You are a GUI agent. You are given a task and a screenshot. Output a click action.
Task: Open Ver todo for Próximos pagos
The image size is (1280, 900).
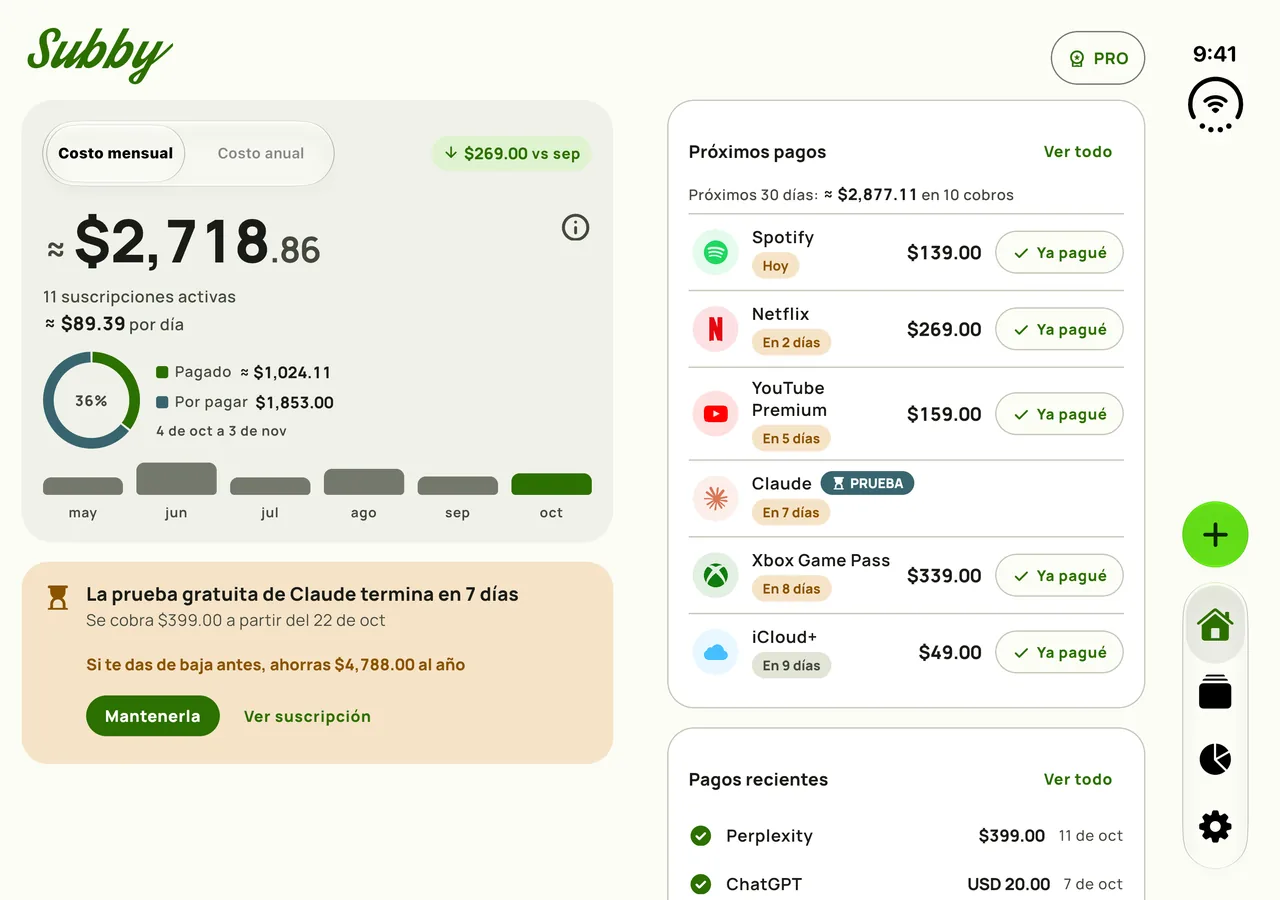pos(1078,152)
